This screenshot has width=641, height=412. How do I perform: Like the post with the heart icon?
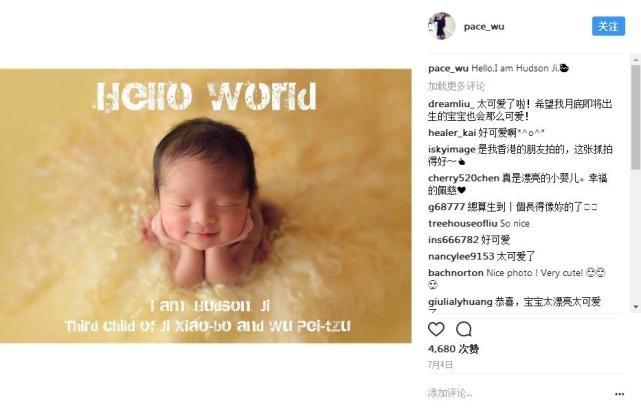click(436, 329)
